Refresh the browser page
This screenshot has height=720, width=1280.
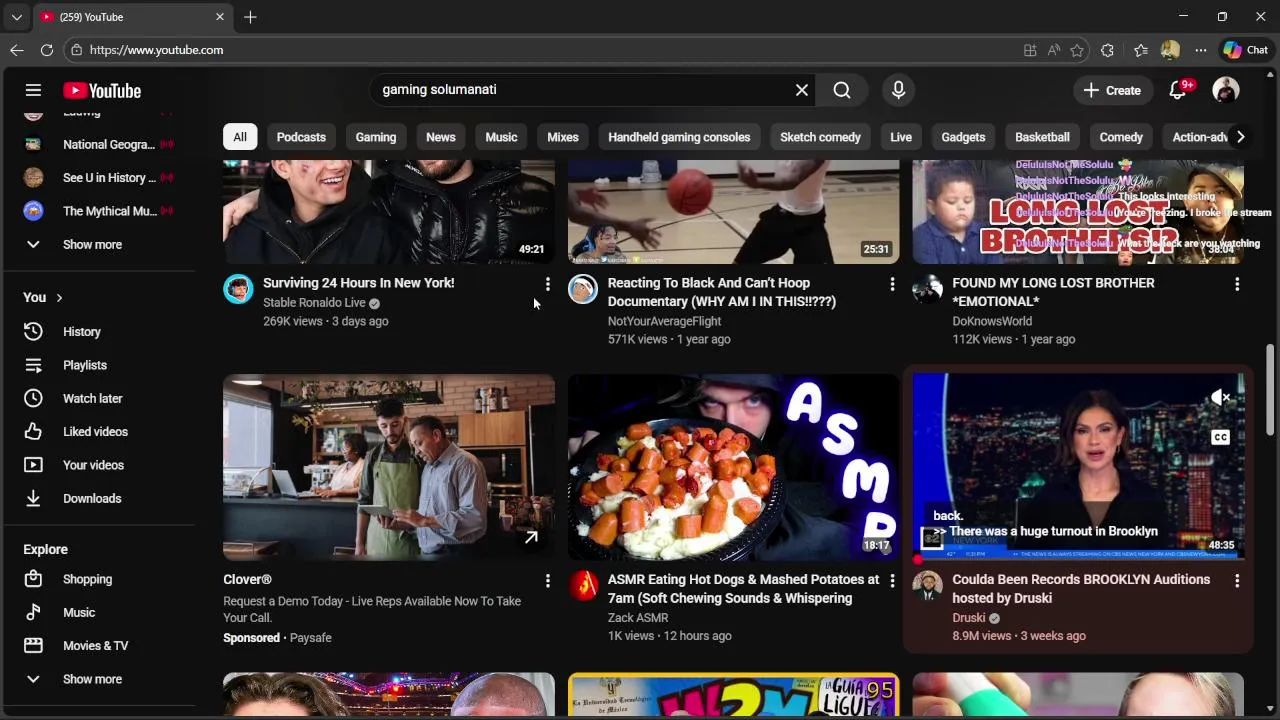coord(47,50)
